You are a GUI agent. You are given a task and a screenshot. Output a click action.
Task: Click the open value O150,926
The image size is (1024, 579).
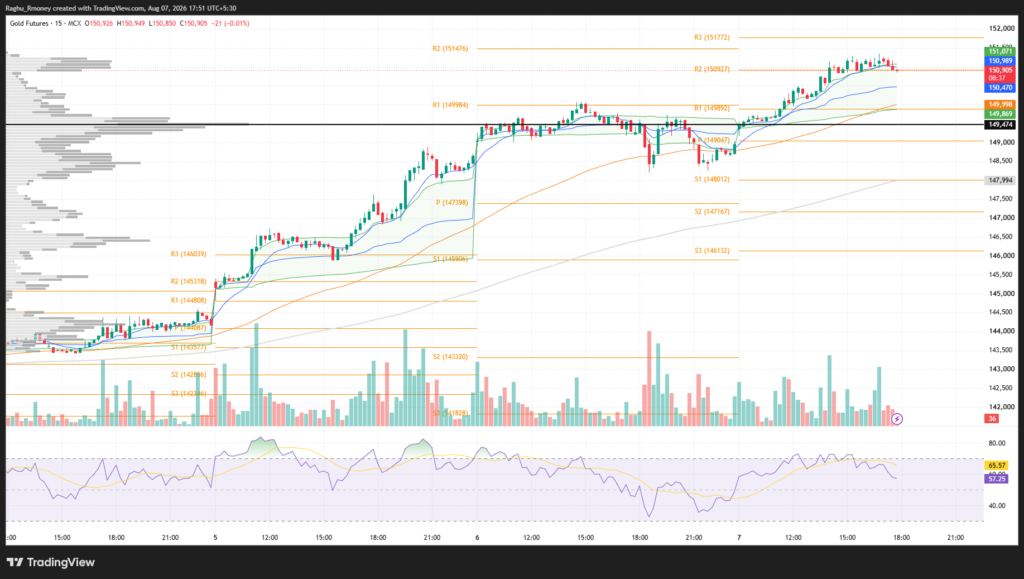tap(99, 23)
